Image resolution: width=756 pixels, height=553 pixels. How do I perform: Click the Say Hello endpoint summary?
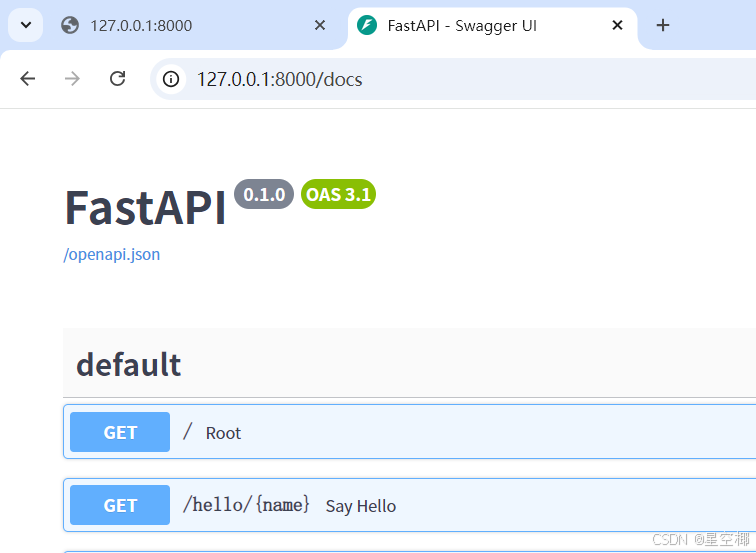pyautogui.click(x=361, y=506)
